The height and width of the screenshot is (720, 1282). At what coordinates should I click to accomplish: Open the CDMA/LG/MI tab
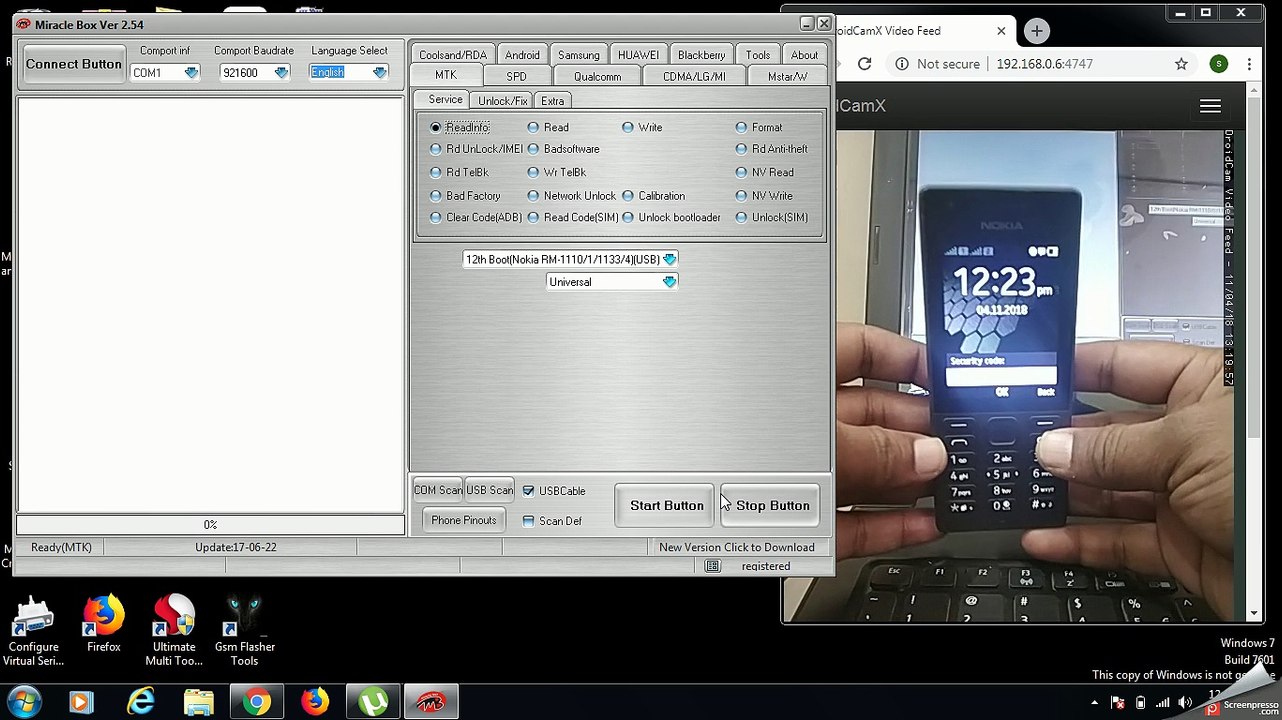(694, 77)
